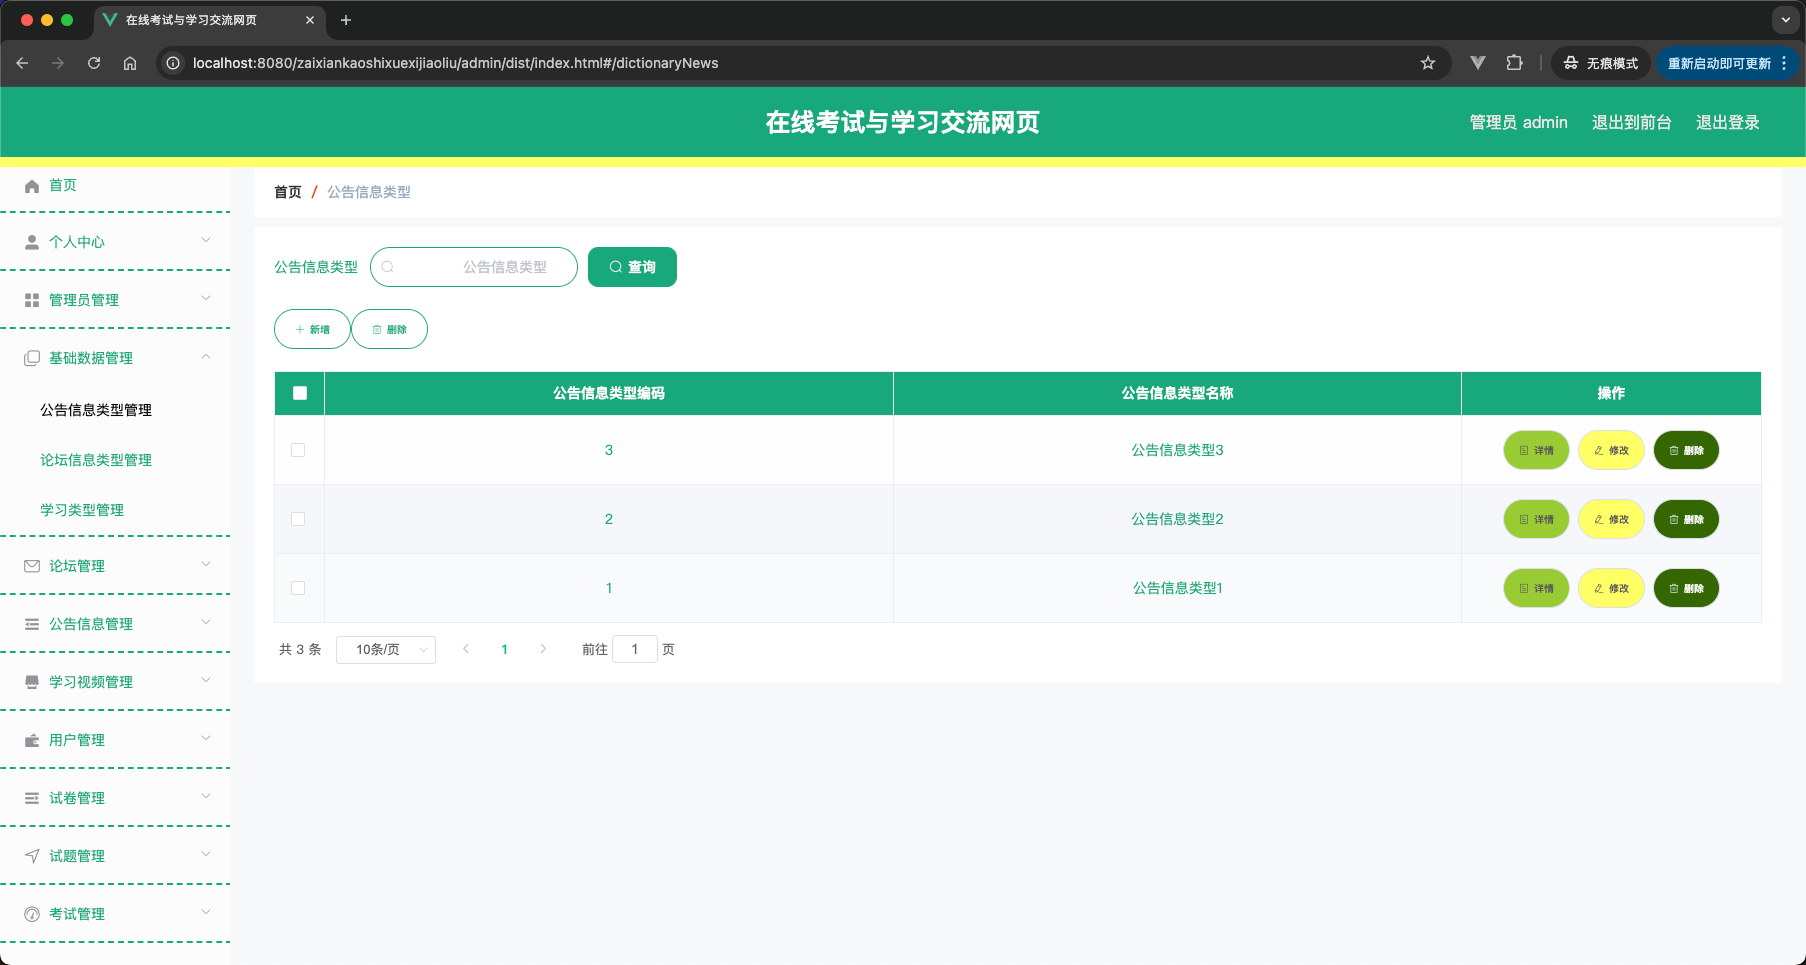Collapse the 基础数据管理 menu chevron

coord(206,356)
